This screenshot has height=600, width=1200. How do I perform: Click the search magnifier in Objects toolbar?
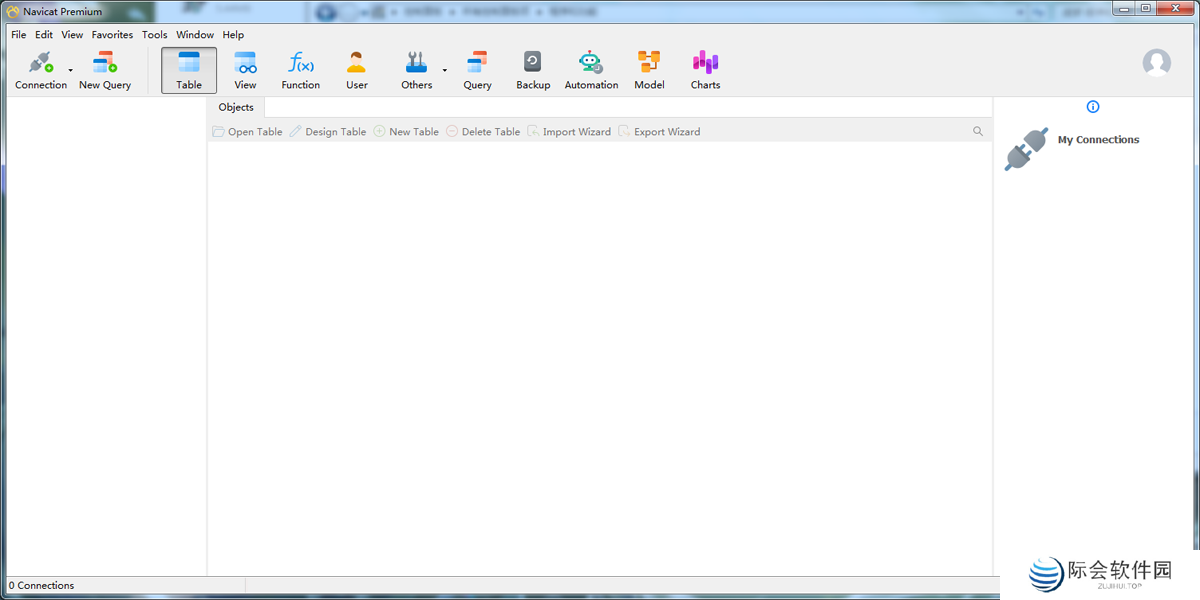978,131
